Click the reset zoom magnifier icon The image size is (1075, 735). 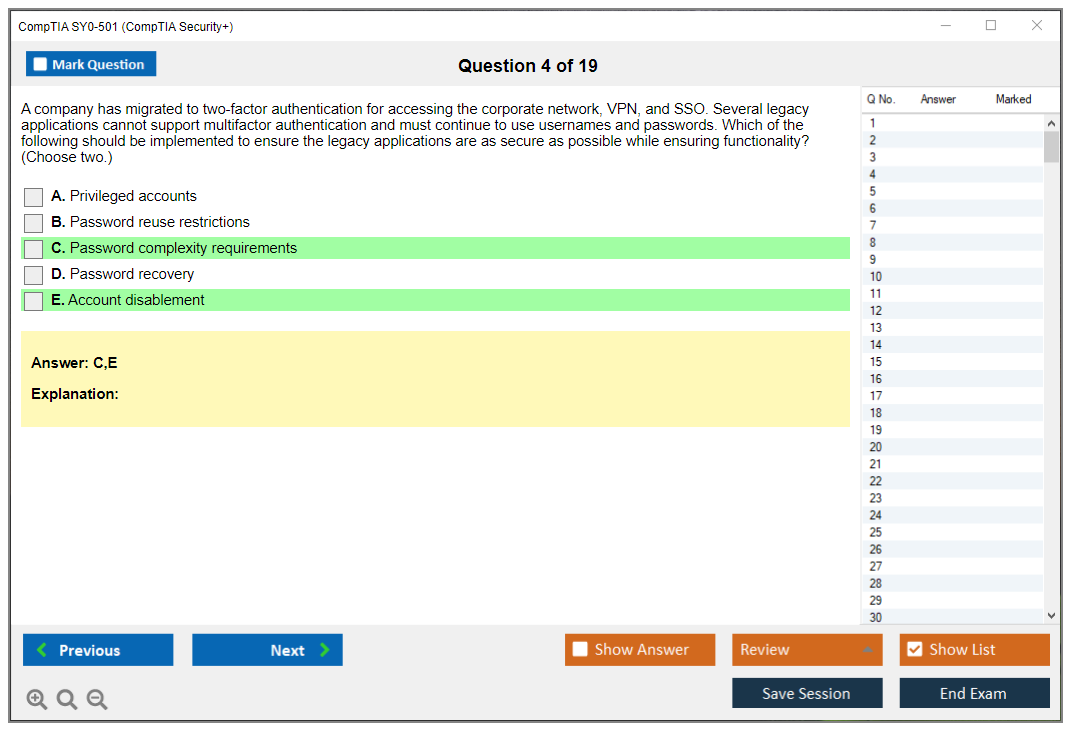(67, 700)
